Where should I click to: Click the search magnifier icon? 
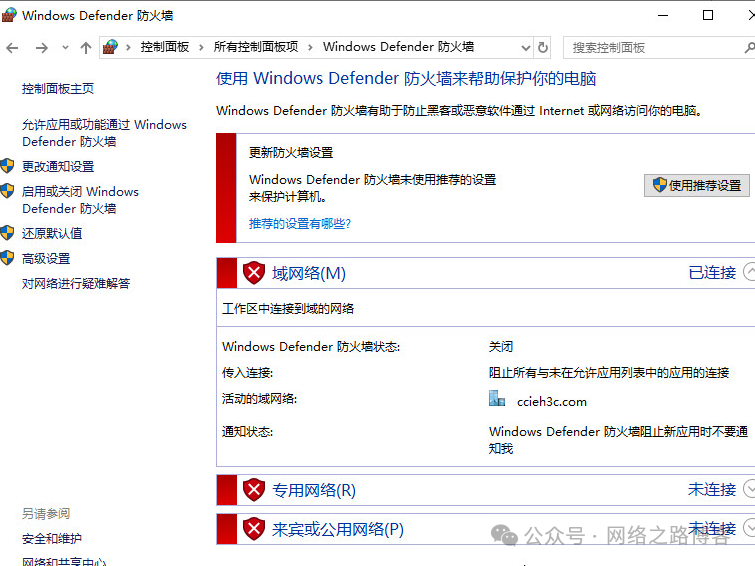pos(749,48)
